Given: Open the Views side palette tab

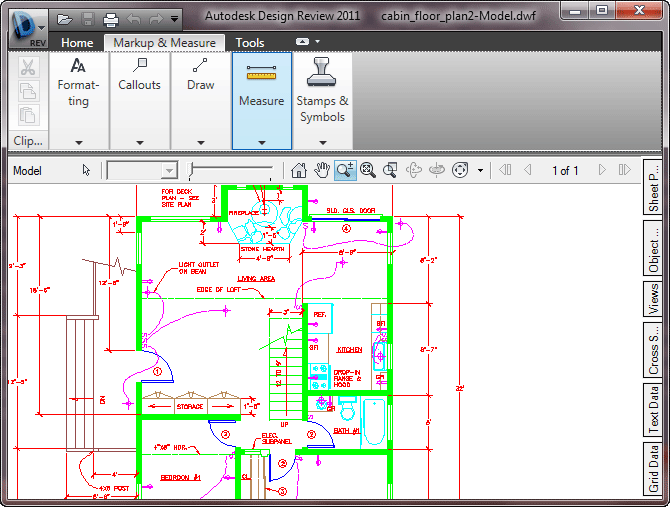Looking at the screenshot, I should point(653,299).
